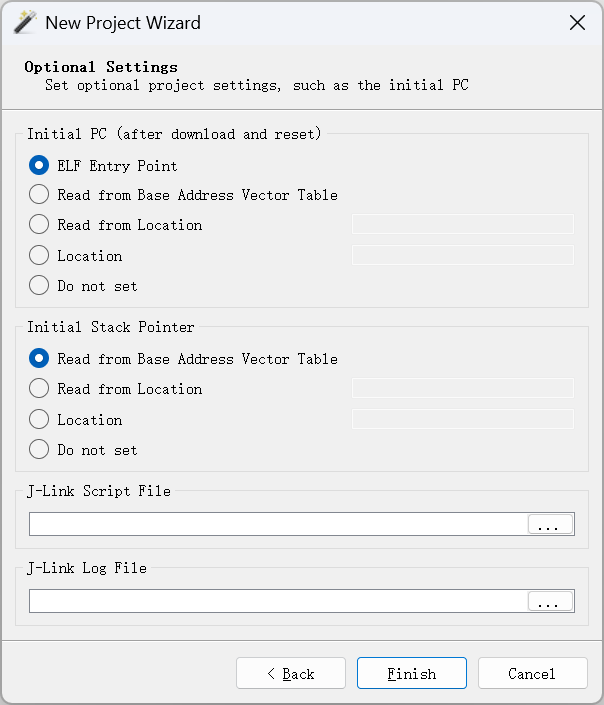This screenshot has width=604, height=705.
Task: Focus the J-Link Log File path field
Action: coord(278,601)
